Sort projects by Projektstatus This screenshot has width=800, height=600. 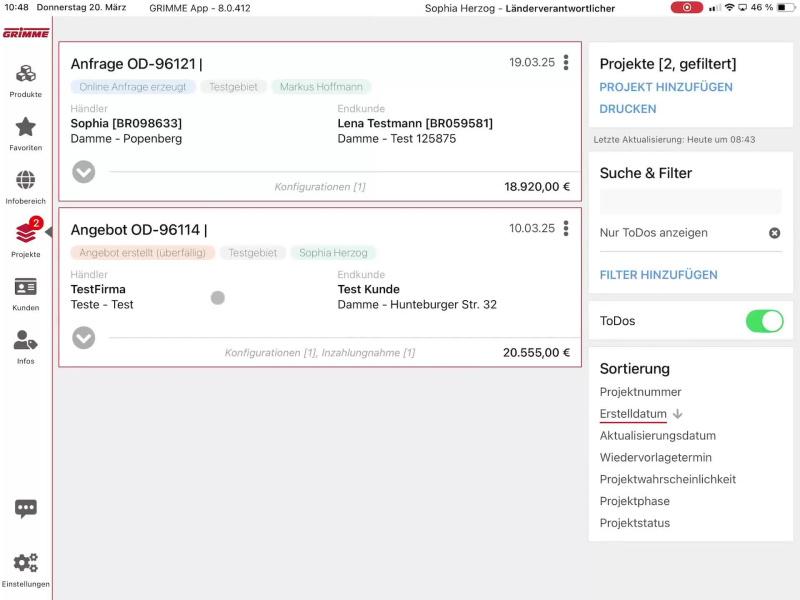[635, 523]
